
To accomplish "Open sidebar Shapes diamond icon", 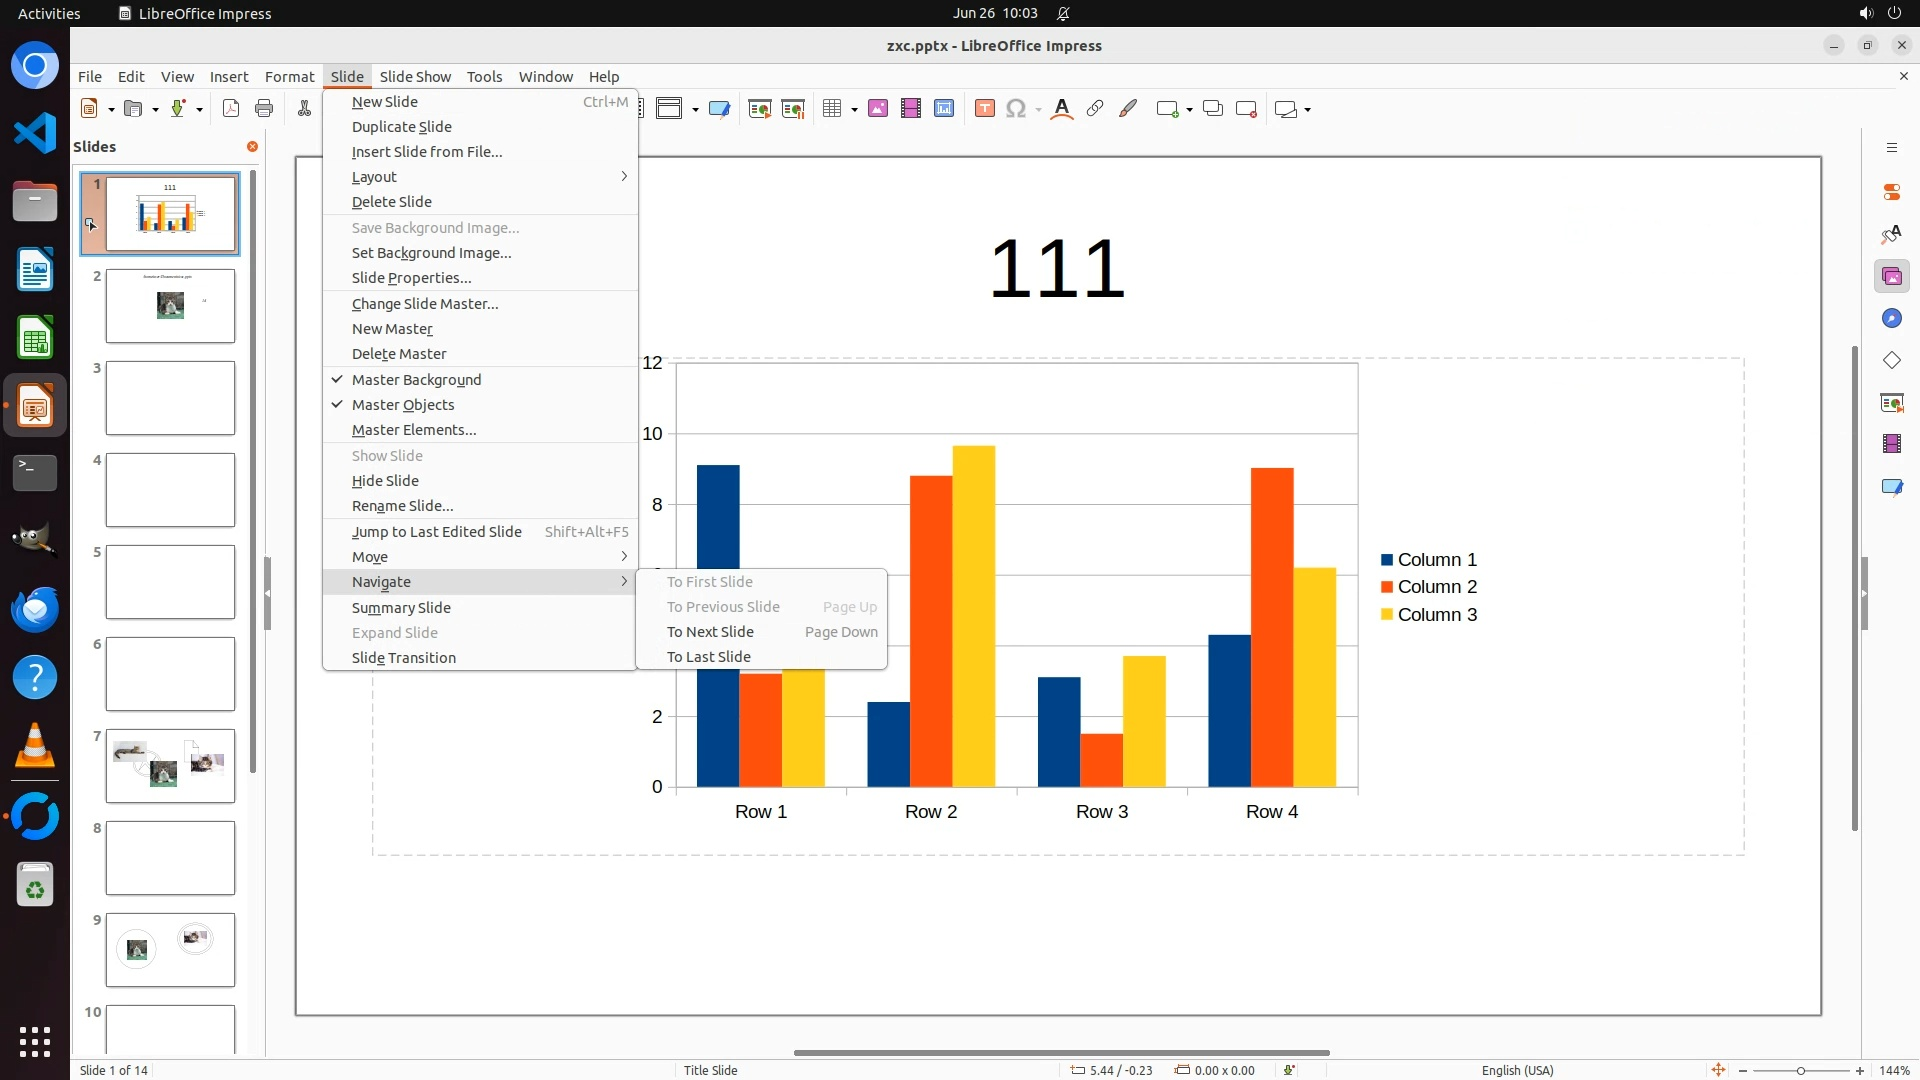I will pyautogui.click(x=1891, y=360).
